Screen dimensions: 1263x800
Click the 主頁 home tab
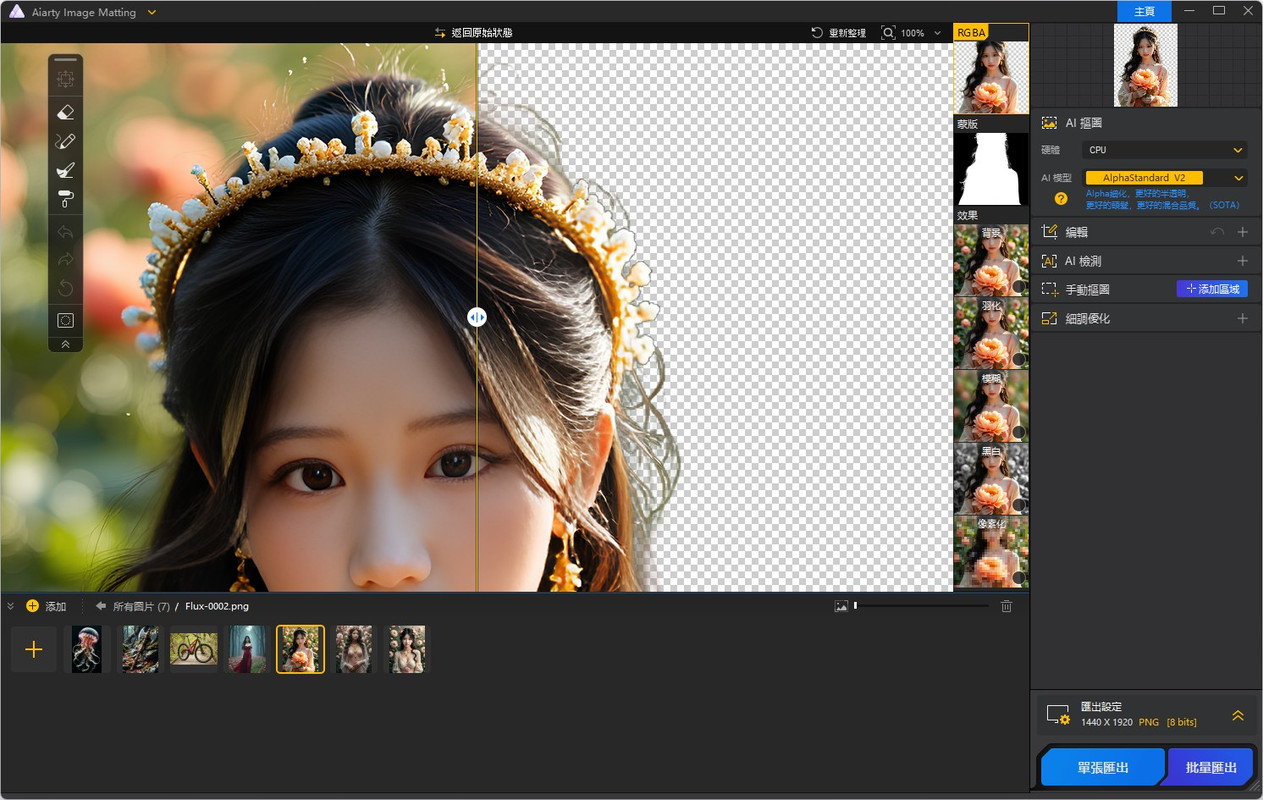[x=1145, y=11]
